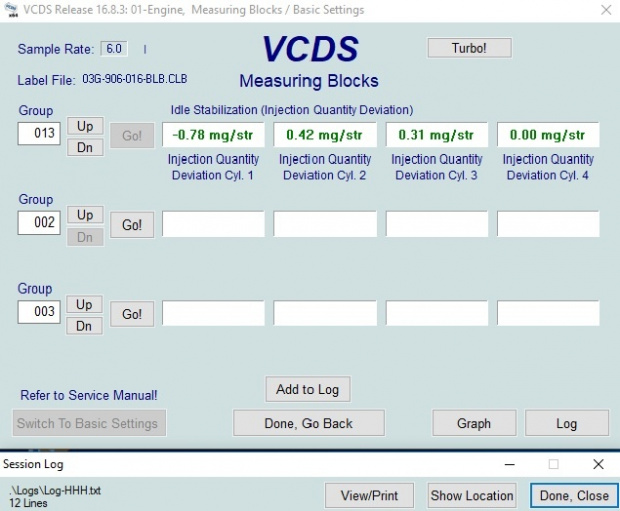Click the Turbo! button

pyautogui.click(x=469, y=48)
